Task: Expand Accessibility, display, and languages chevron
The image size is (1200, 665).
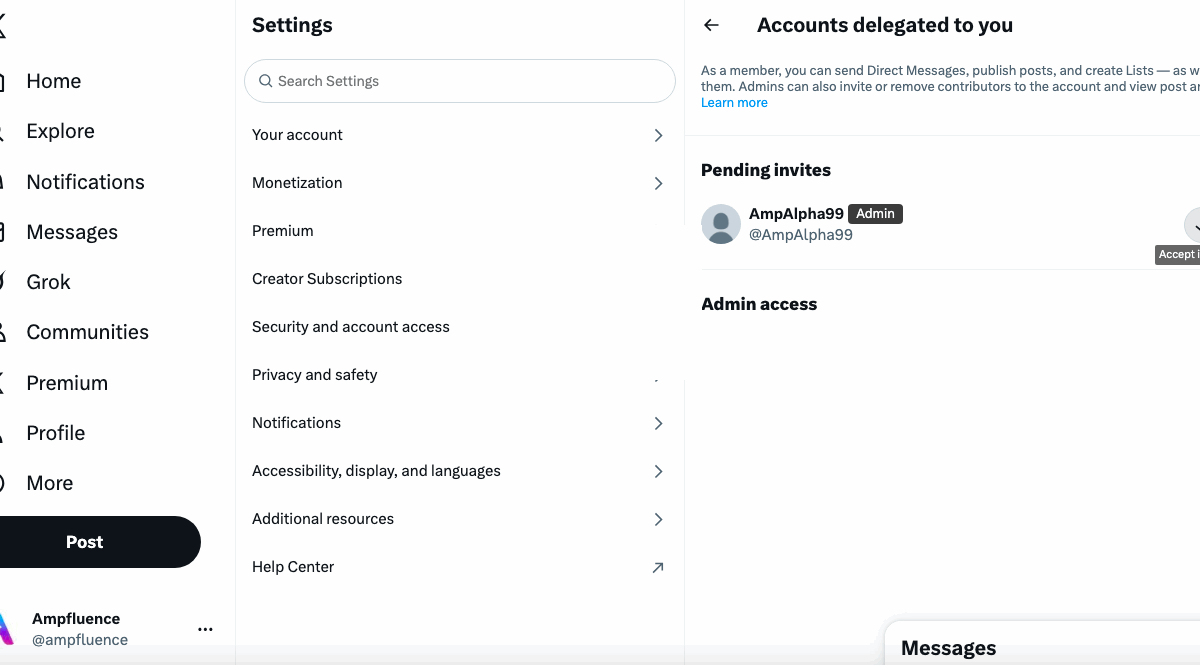Action: [x=658, y=471]
